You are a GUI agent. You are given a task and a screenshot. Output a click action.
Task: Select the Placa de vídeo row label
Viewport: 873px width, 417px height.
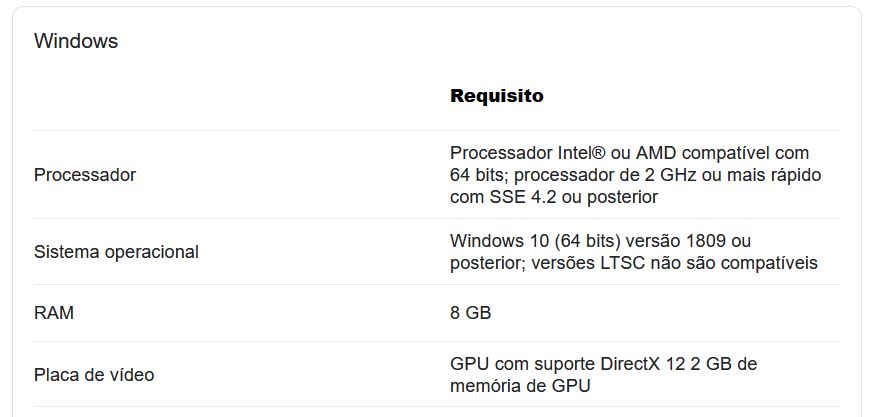coord(94,375)
